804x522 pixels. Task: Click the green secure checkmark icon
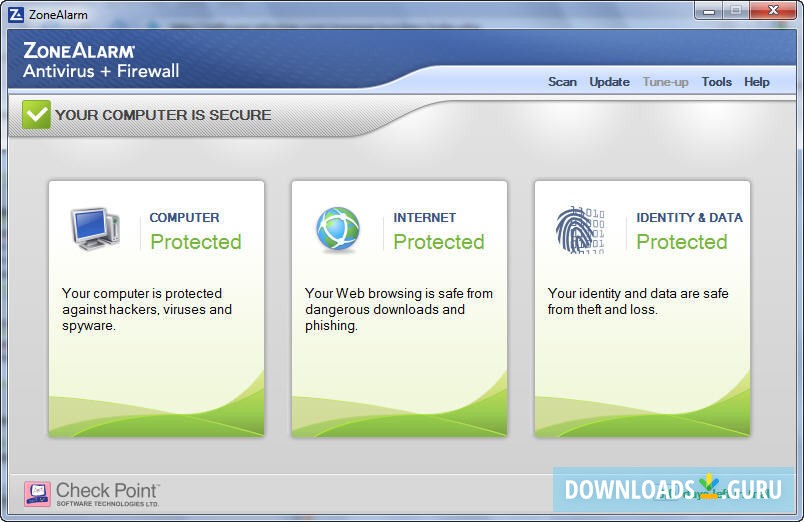(x=36, y=114)
